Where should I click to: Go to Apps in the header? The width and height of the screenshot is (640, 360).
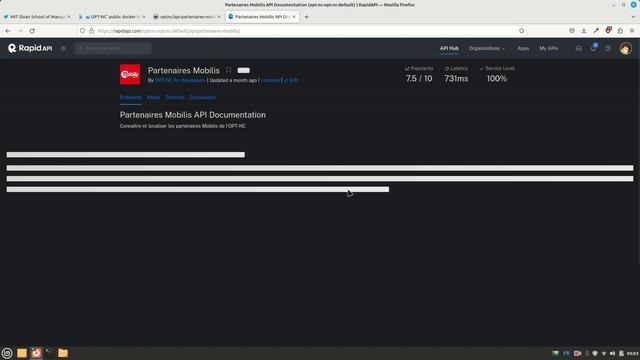tap(523, 49)
